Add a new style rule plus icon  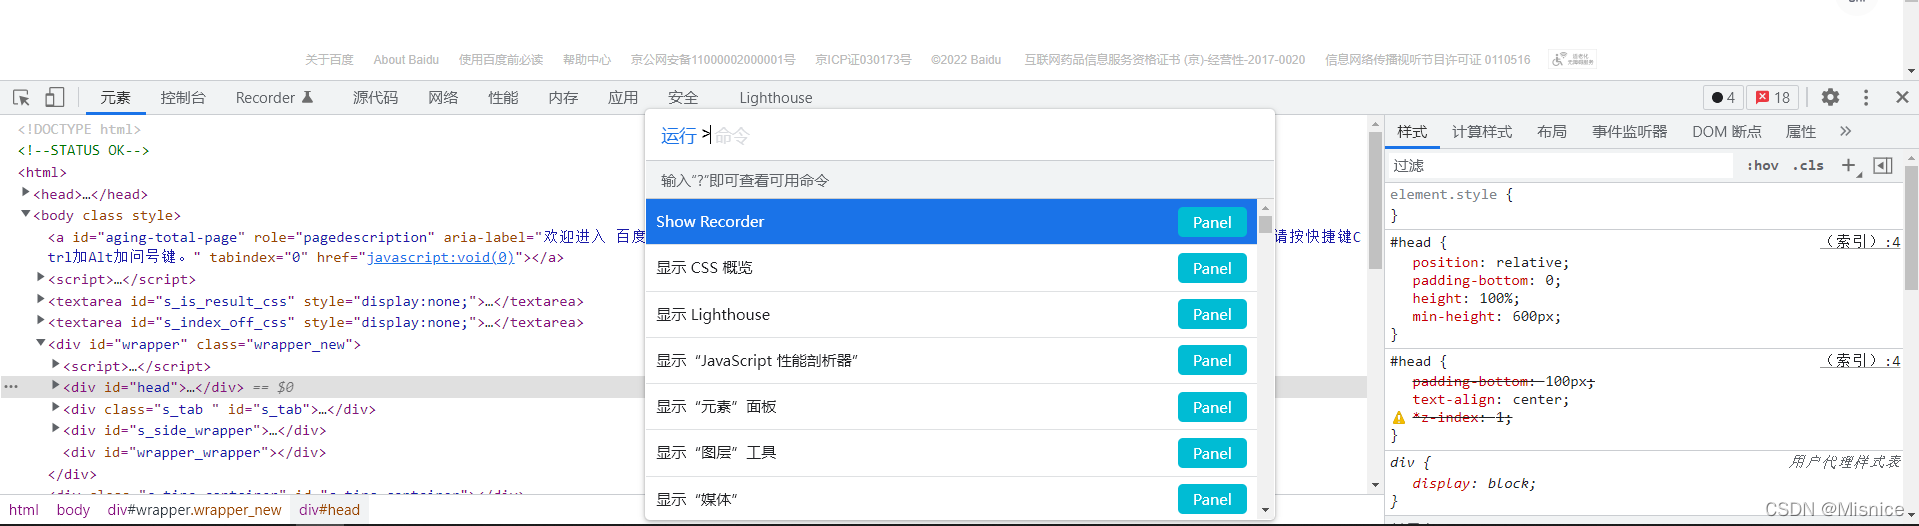coord(1848,165)
